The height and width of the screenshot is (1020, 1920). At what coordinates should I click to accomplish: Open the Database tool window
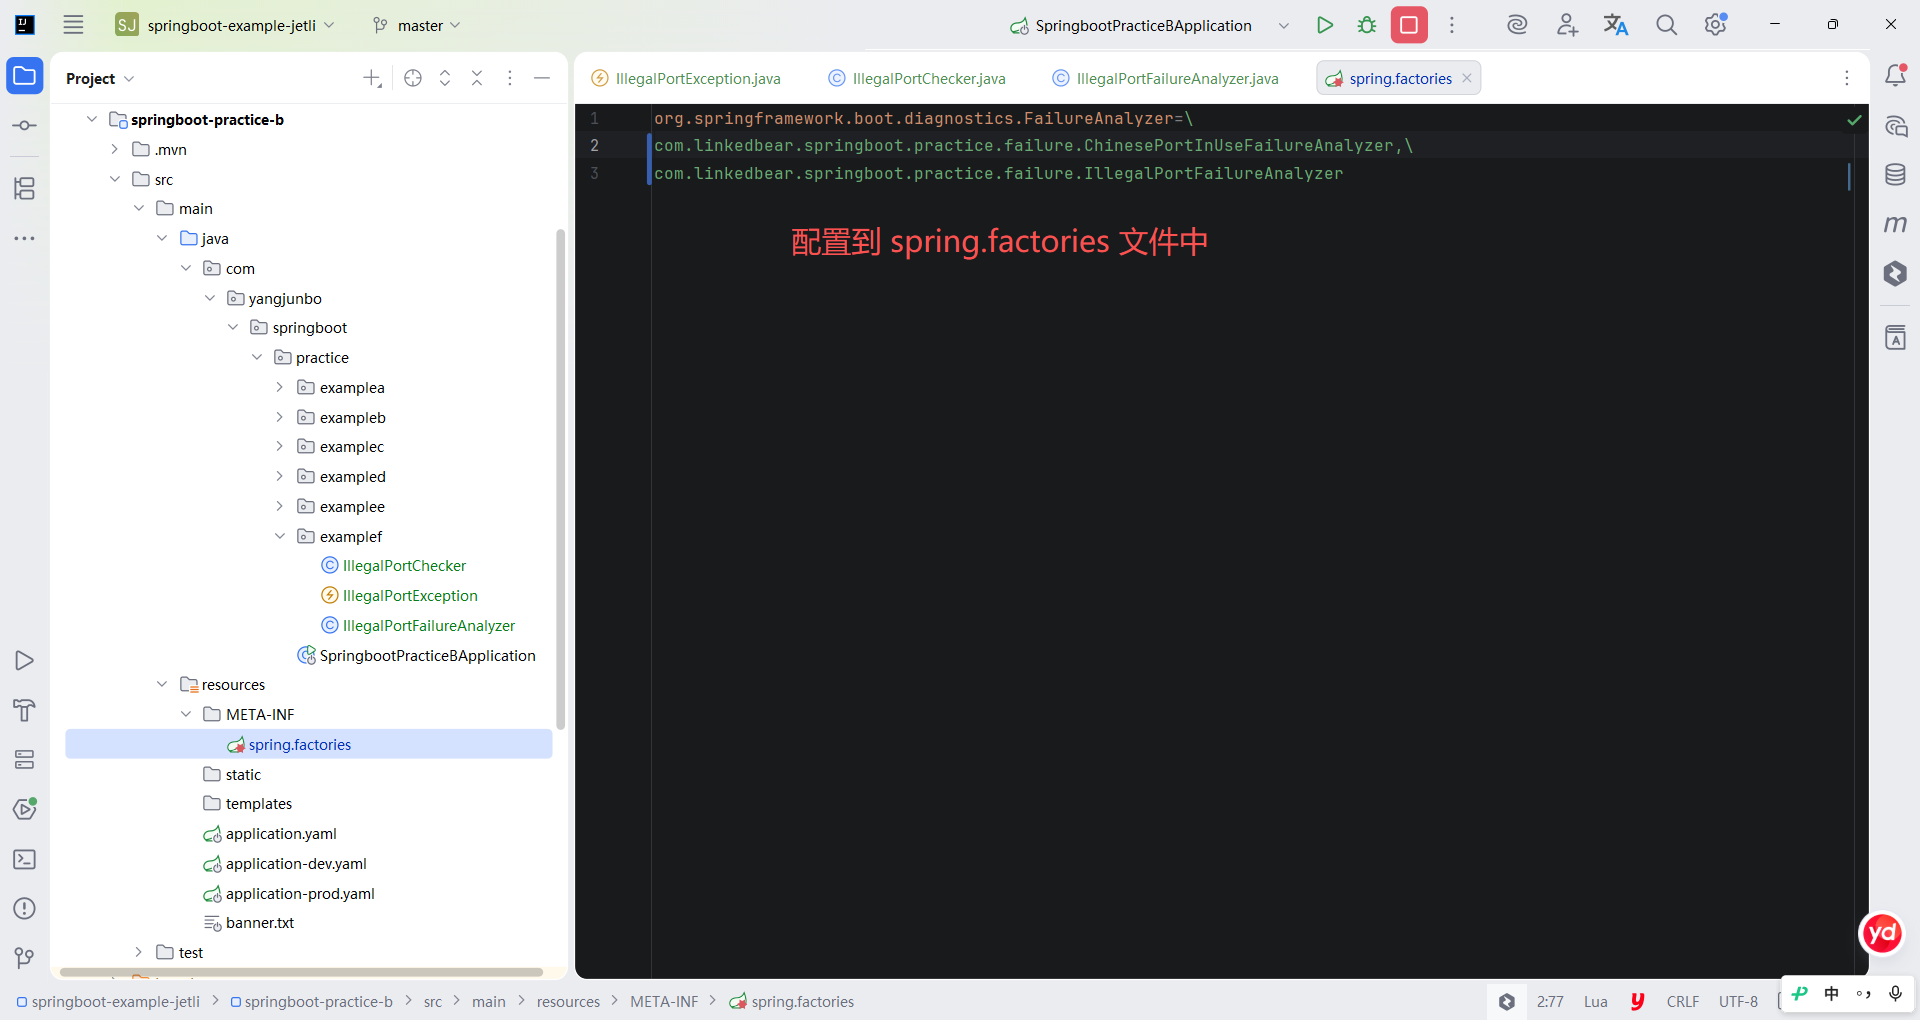(x=1895, y=175)
